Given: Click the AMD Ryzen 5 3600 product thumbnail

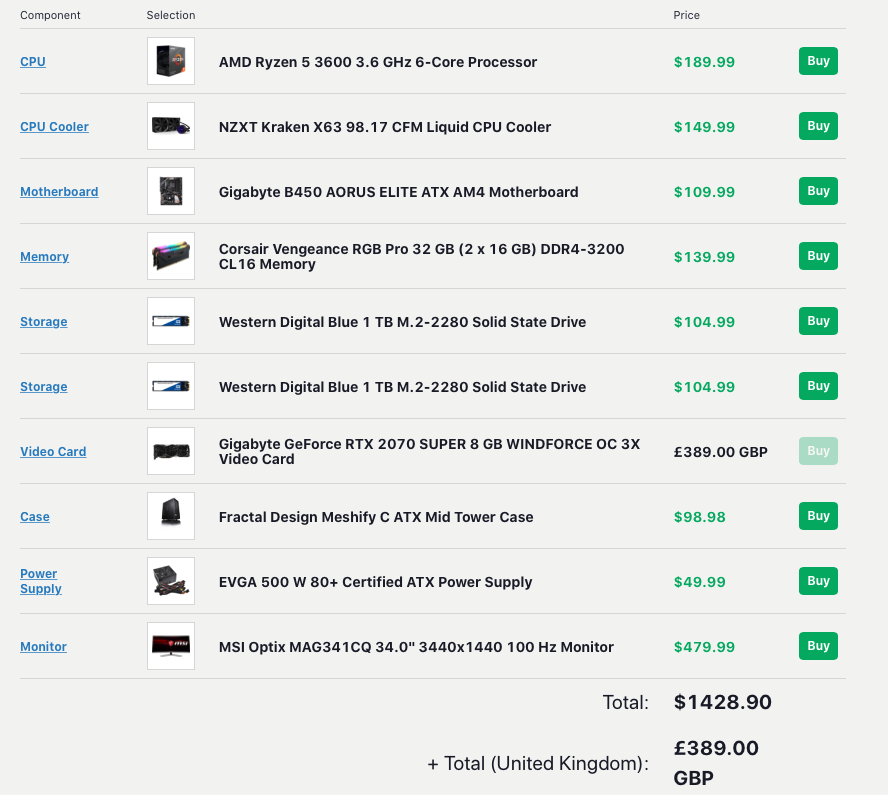Looking at the screenshot, I should coord(170,62).
